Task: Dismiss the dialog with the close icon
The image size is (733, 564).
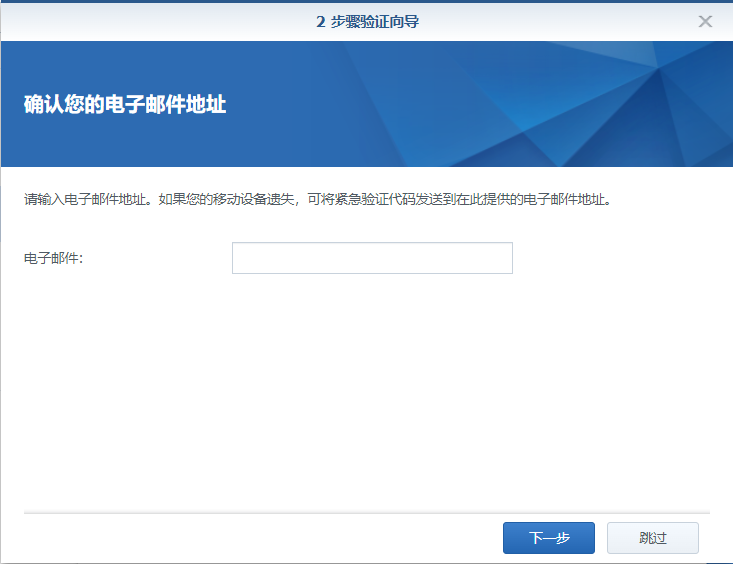Action: point(705,21)
